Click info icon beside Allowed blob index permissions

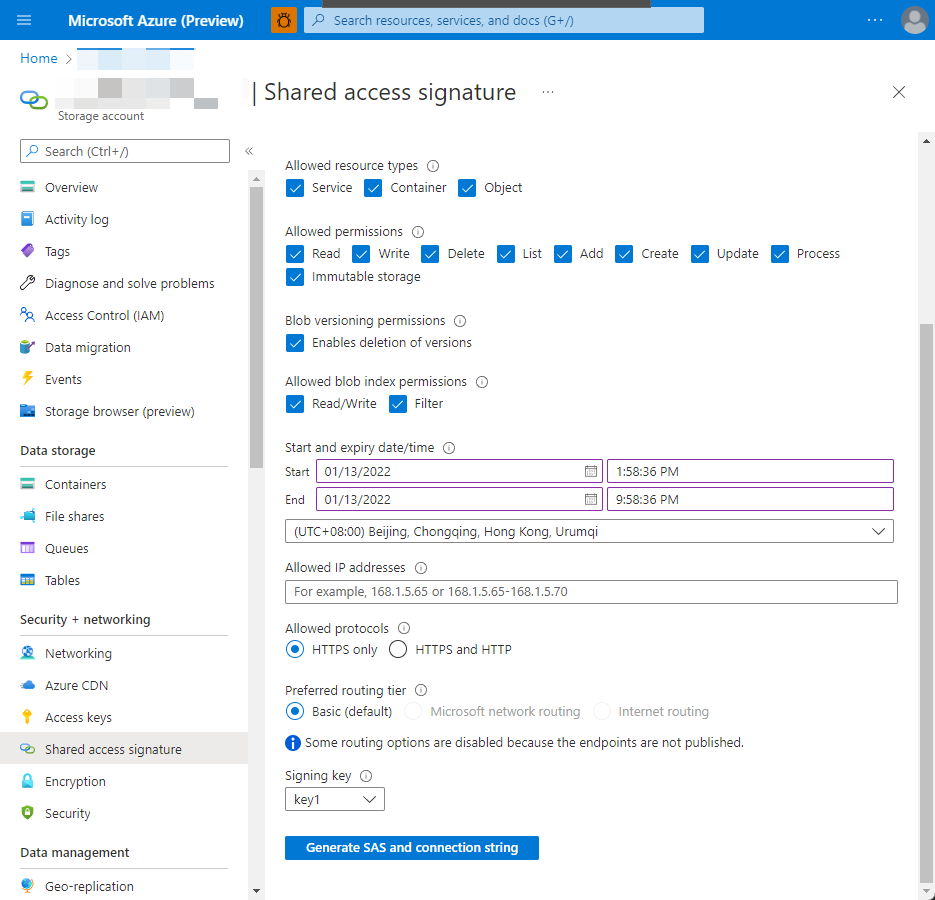pyautogui.click(x=482, y=382)
